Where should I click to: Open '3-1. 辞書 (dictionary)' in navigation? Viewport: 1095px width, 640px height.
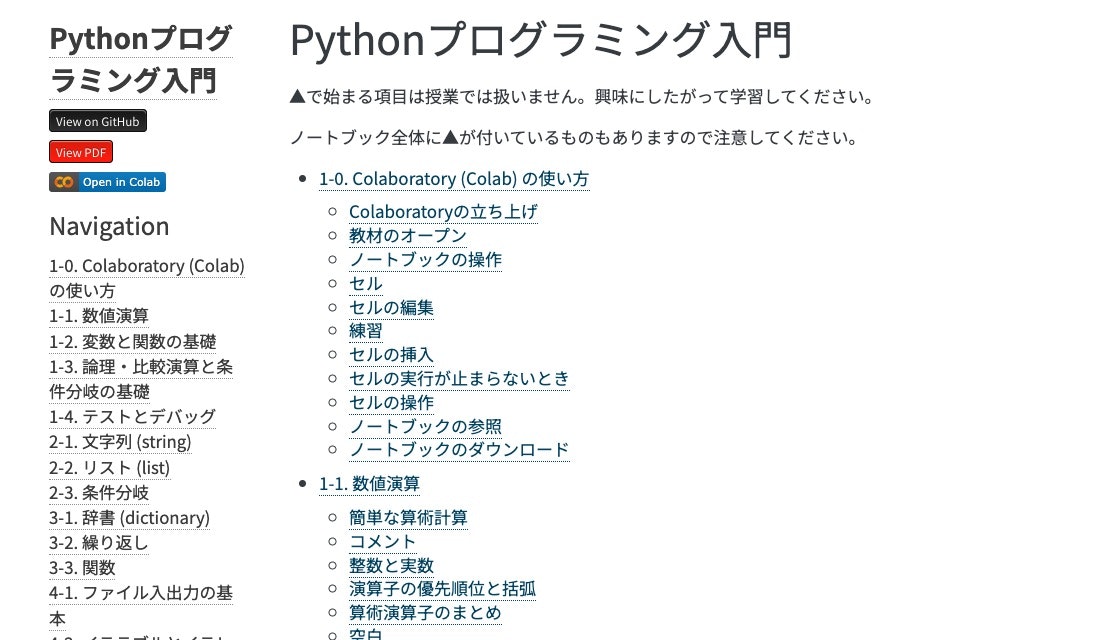pos(129,517)
